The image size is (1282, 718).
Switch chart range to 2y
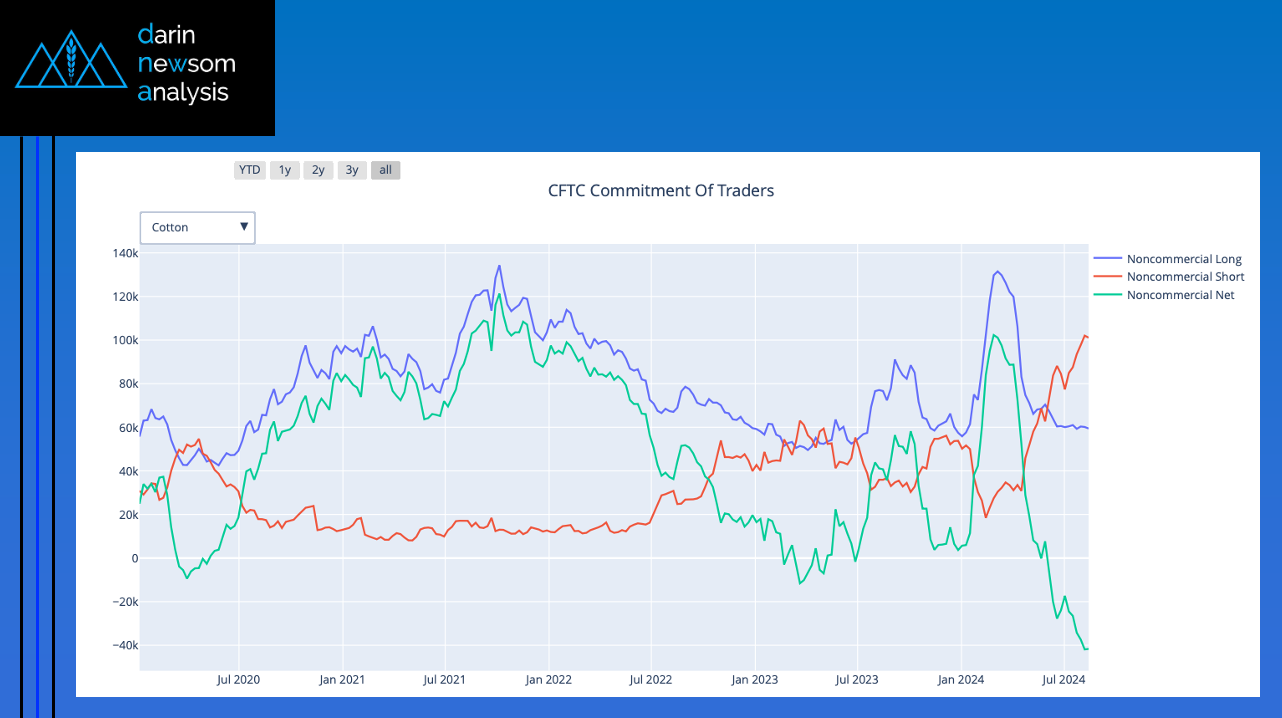[x=318, y=170]
